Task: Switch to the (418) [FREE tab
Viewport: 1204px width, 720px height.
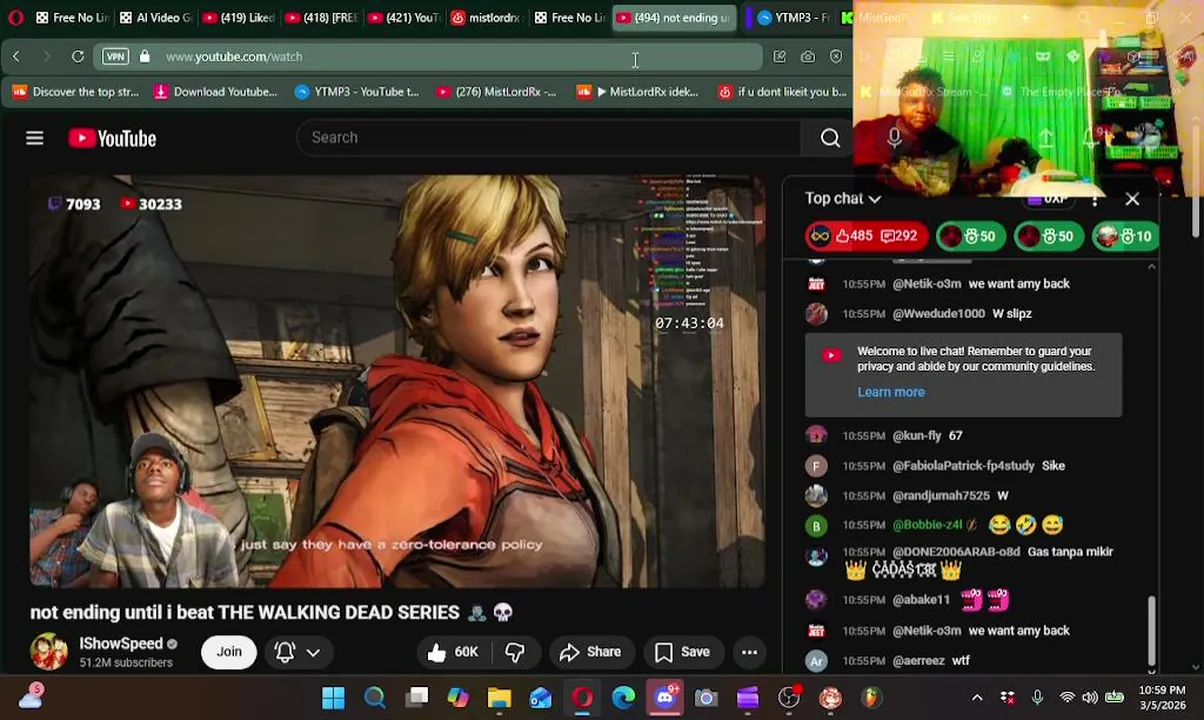Action: tap(320, 17)
